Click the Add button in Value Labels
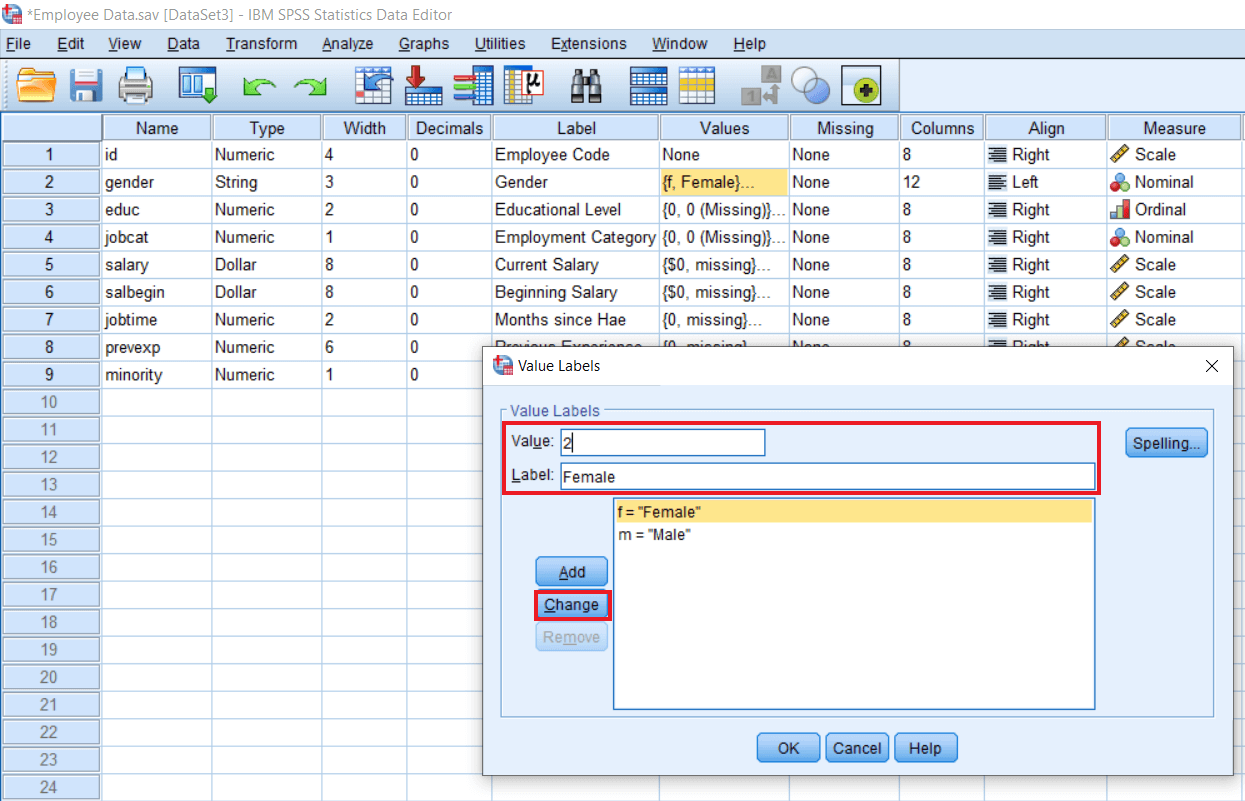The image size is (1245, 801). (571, 572)
